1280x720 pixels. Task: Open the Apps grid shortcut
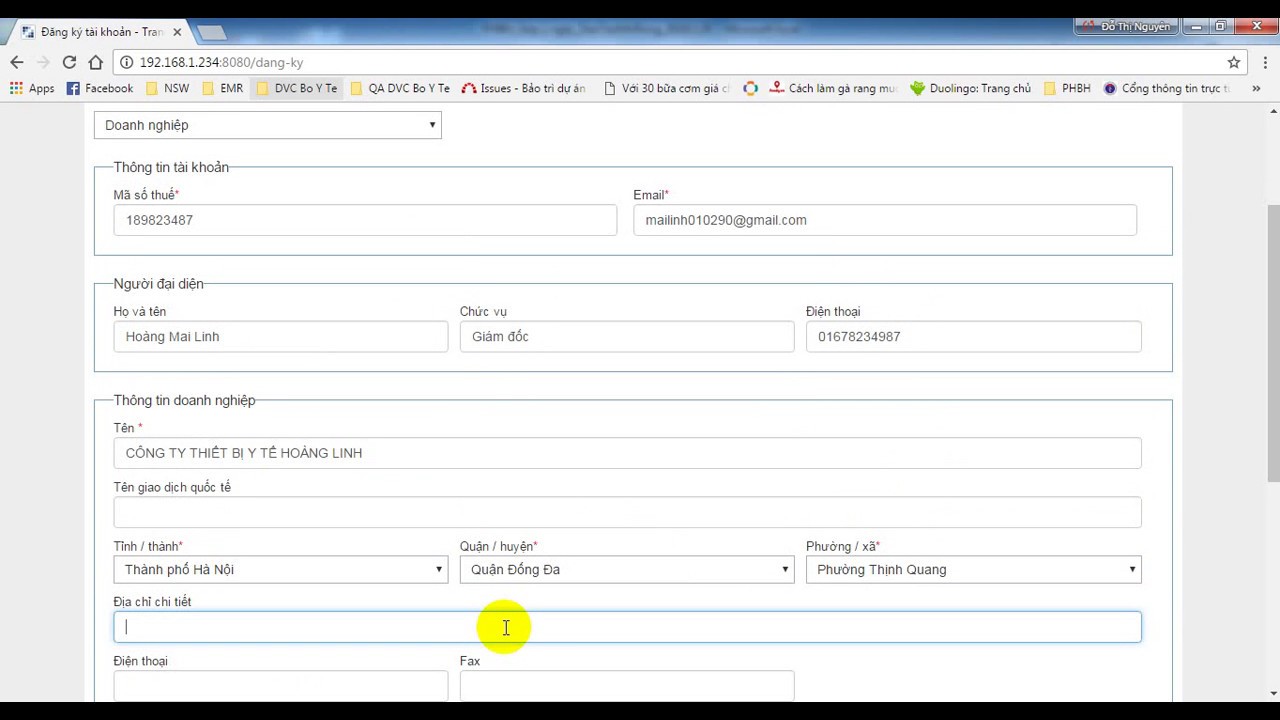[32, 88]
